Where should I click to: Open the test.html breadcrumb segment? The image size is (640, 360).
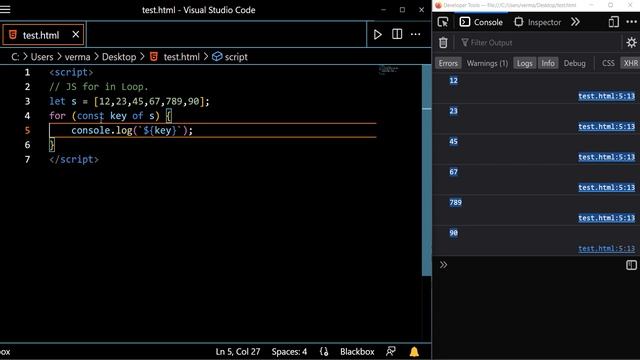click(182, 57)
